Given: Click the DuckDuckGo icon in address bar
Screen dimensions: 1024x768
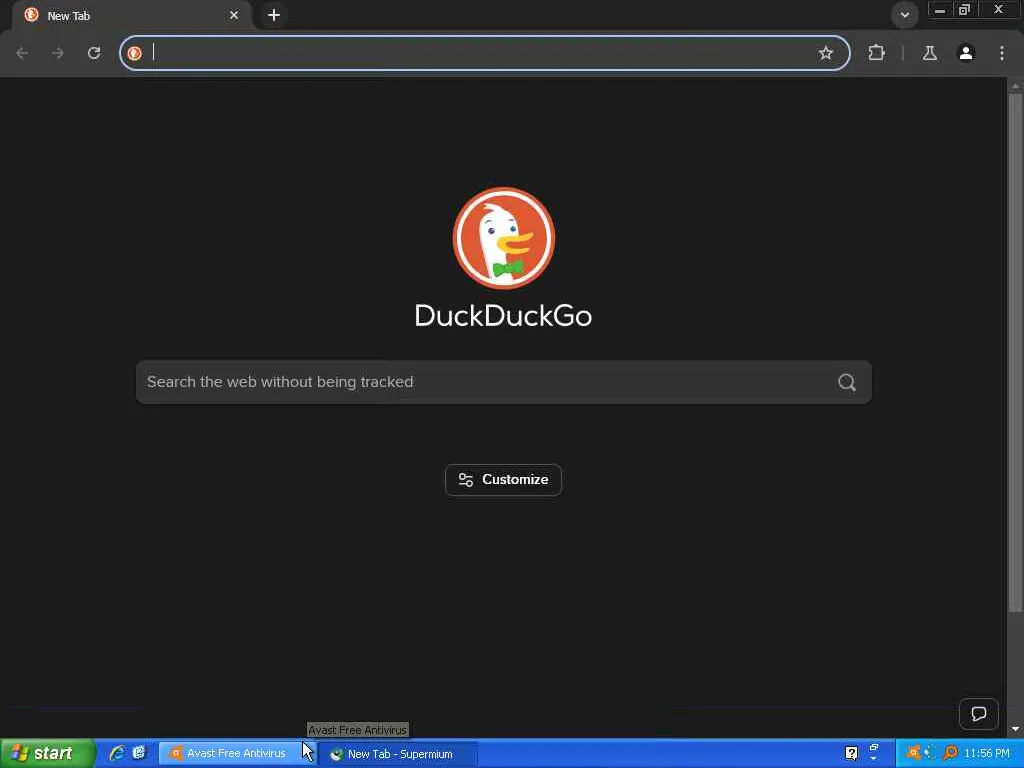Looking at the screenshot, I should 135,53.
